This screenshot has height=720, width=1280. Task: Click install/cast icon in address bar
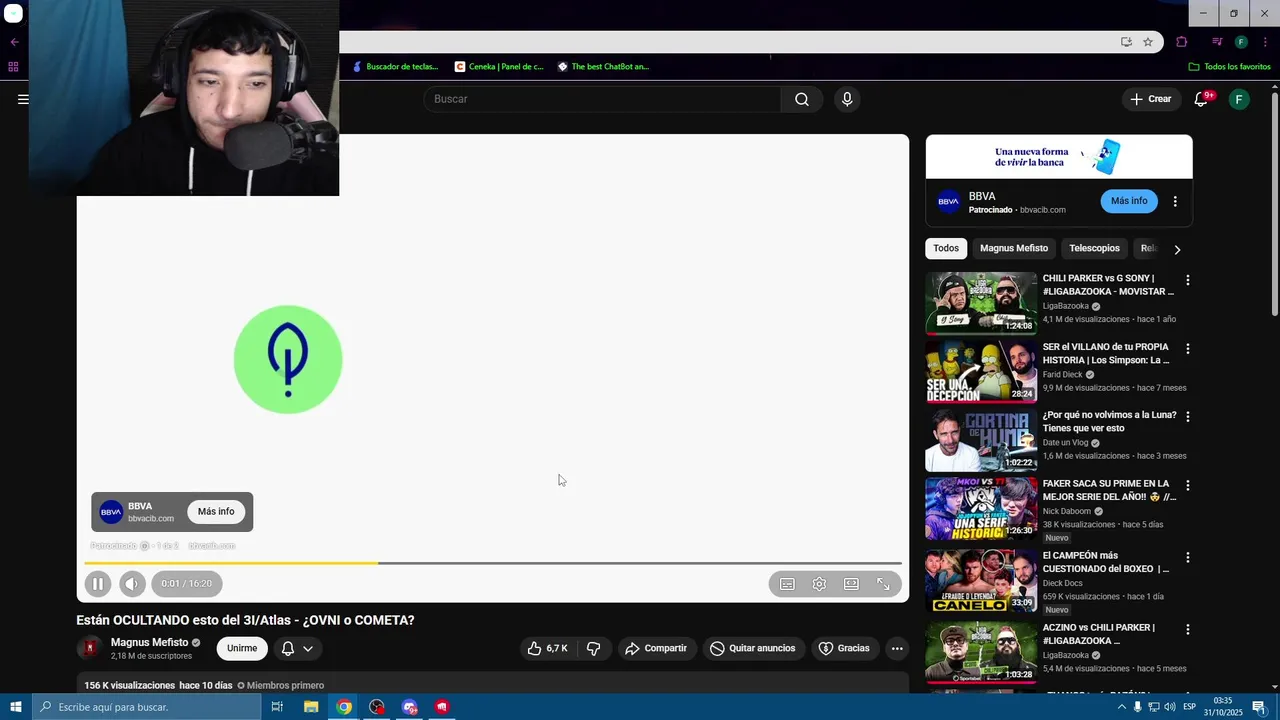(x=1126, y=42)
